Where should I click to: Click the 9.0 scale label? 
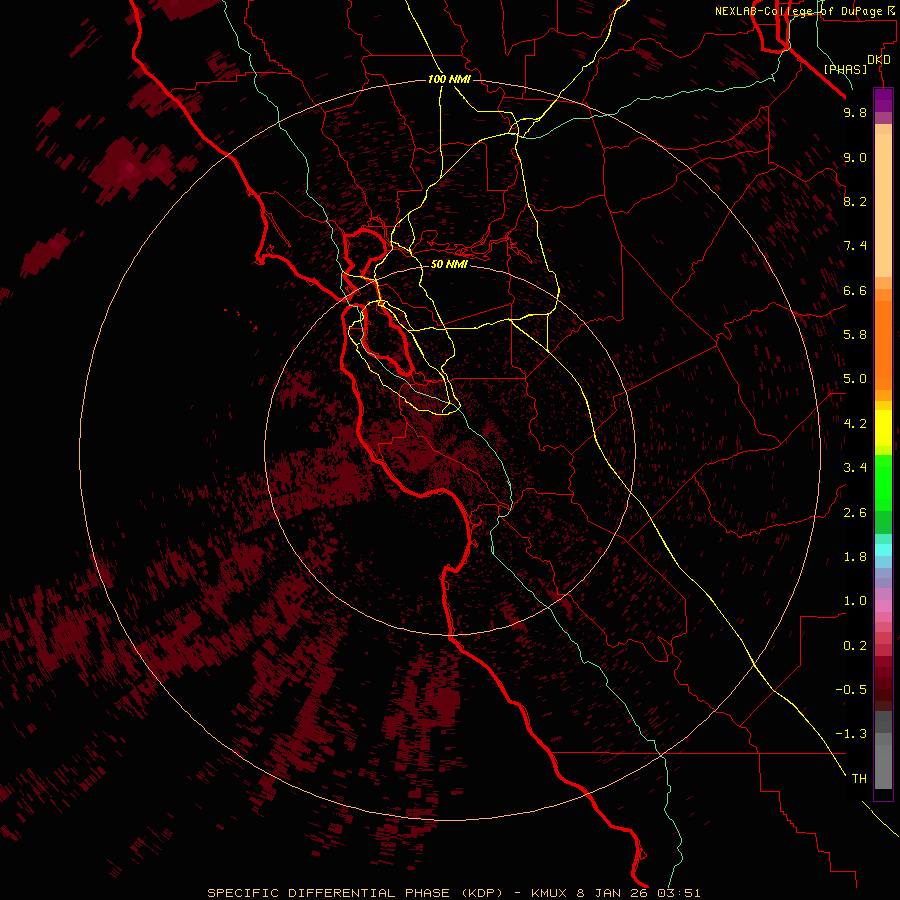tap(855, 157)
